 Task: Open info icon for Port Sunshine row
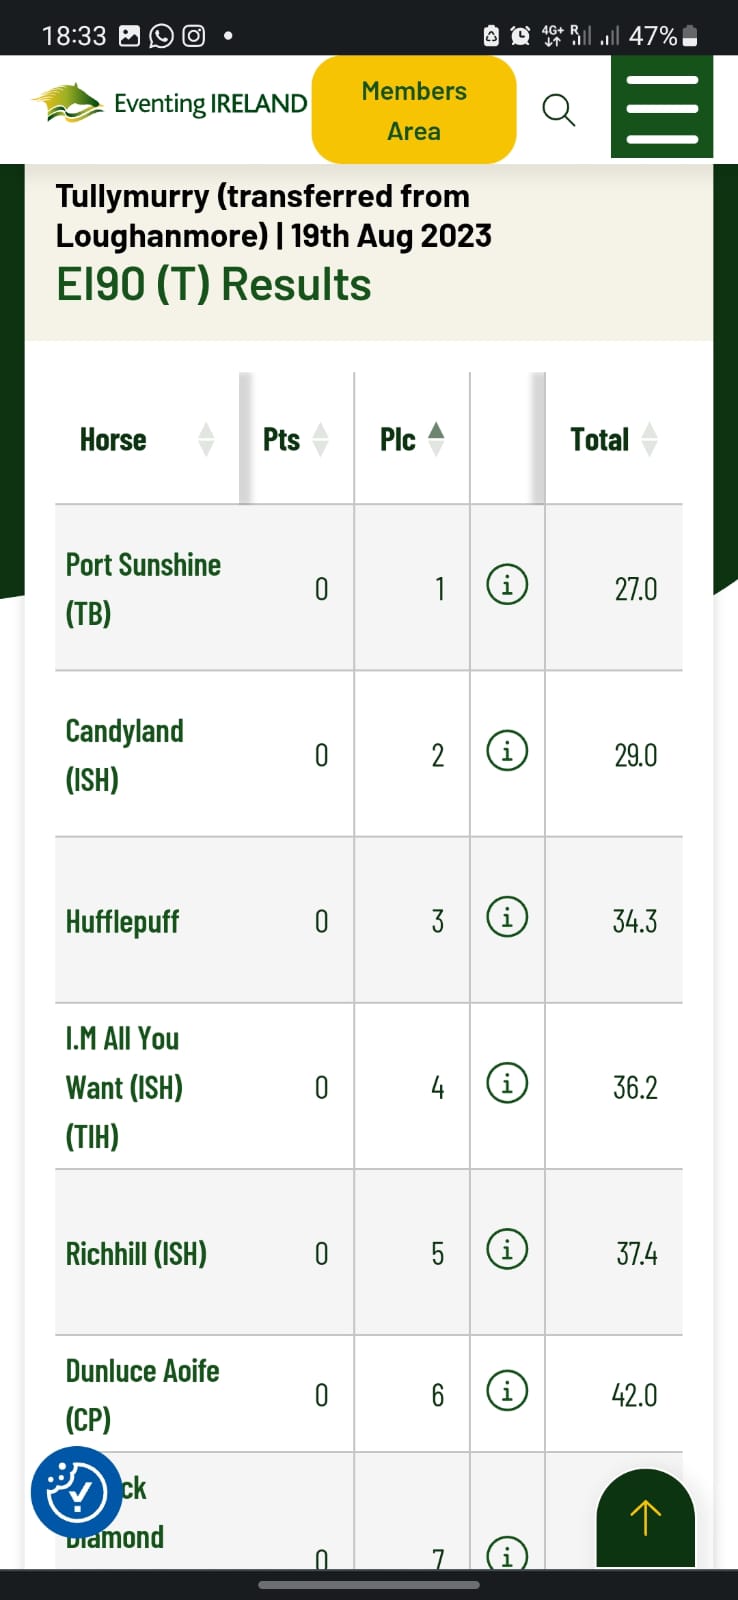tap(507, 584)
